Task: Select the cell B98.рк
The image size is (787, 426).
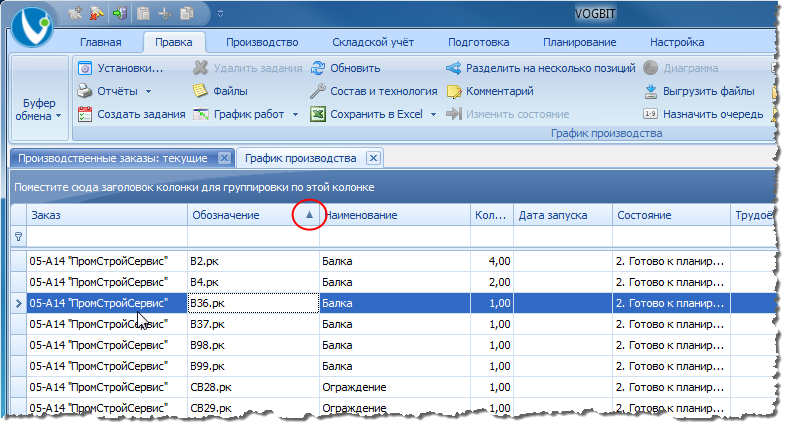Action: (x=253, y=345)
